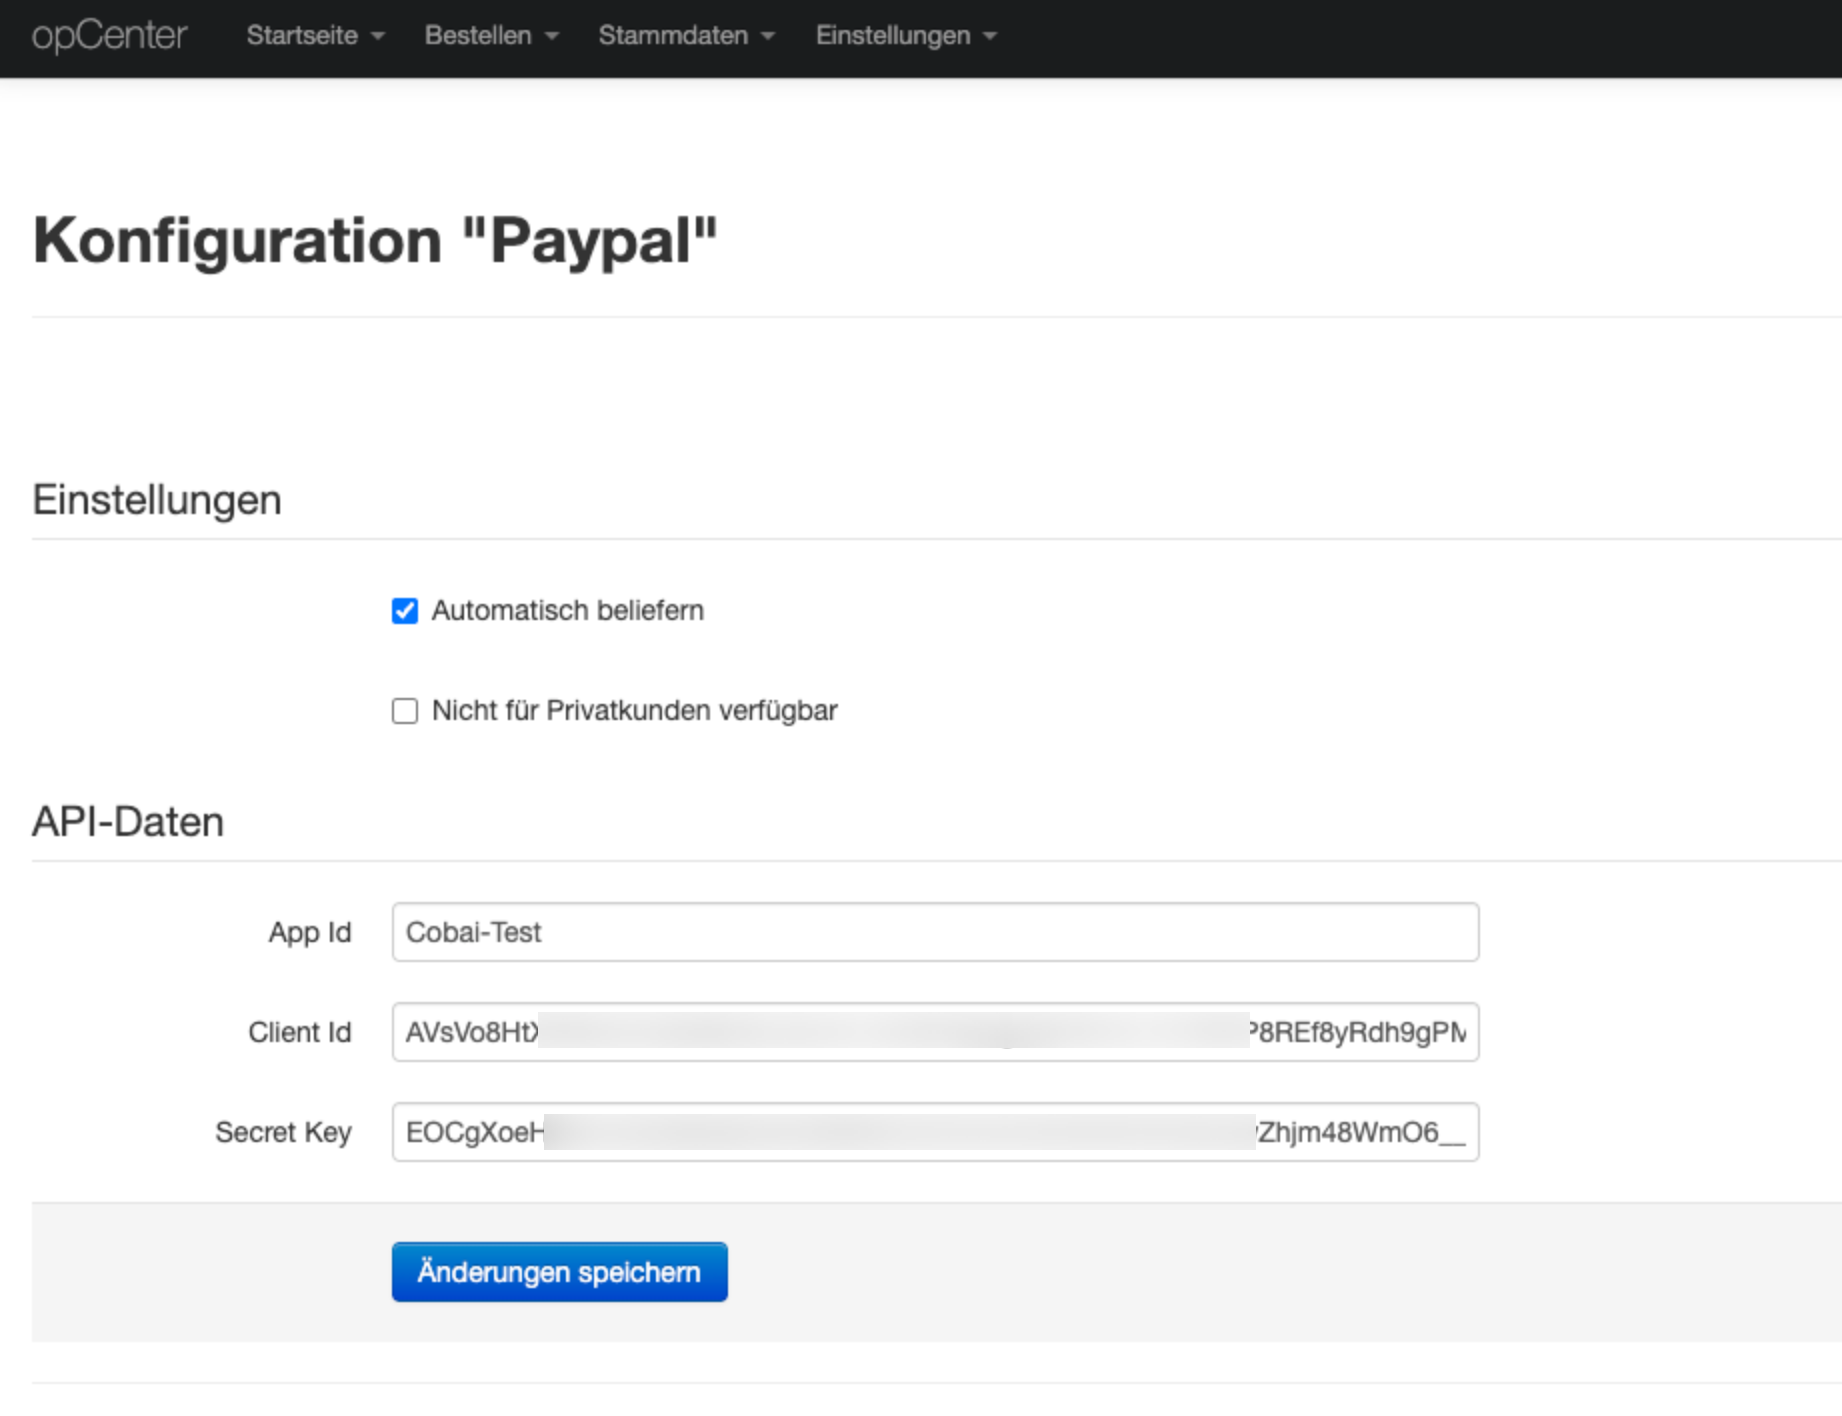Check Nicht für Privatkunden verfügbar checkbox
The image size is (1842, 1416).
(405, 711)
